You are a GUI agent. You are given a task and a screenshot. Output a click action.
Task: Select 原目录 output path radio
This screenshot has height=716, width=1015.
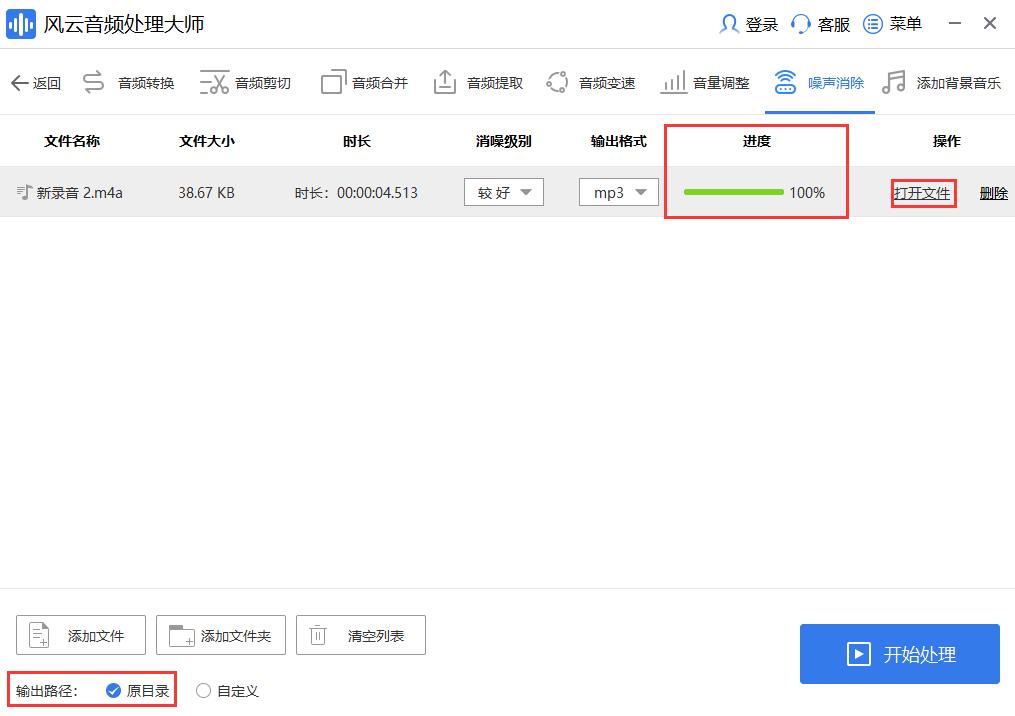(x=113, y=691)
